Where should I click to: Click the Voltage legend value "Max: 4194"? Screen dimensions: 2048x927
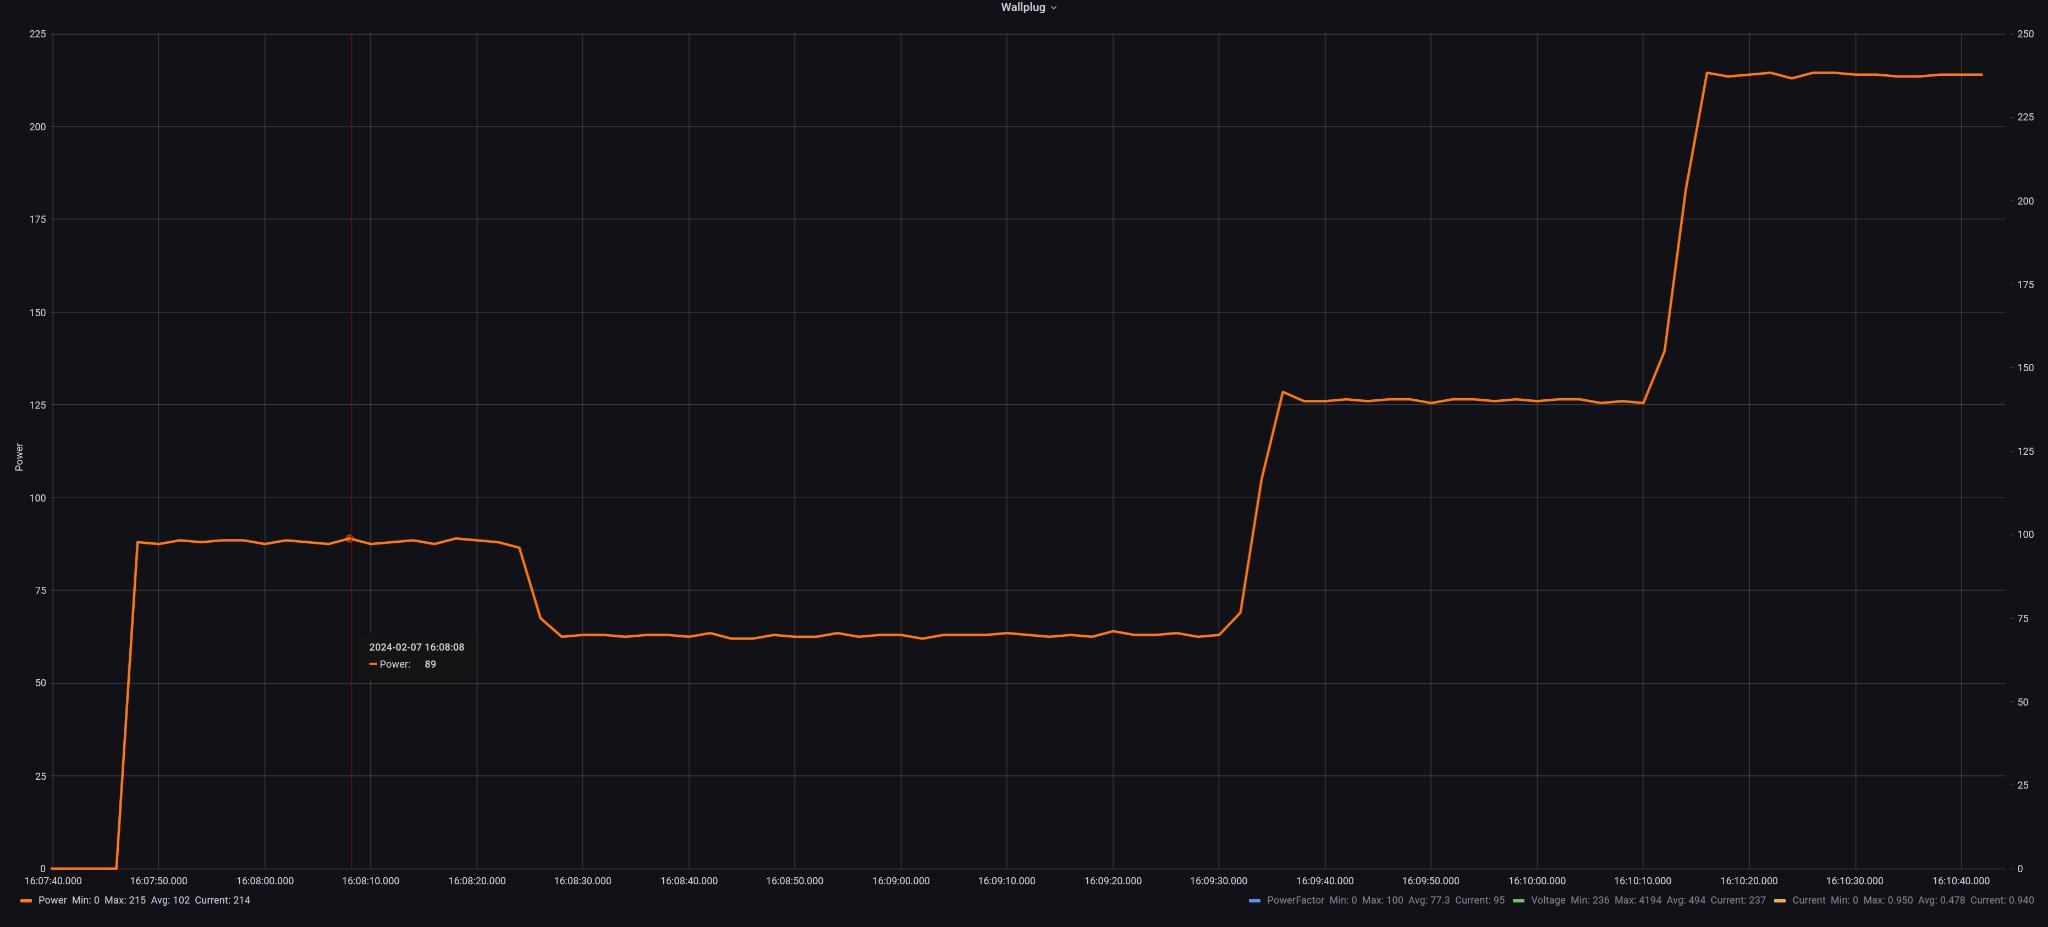(x=1638, y=900)
